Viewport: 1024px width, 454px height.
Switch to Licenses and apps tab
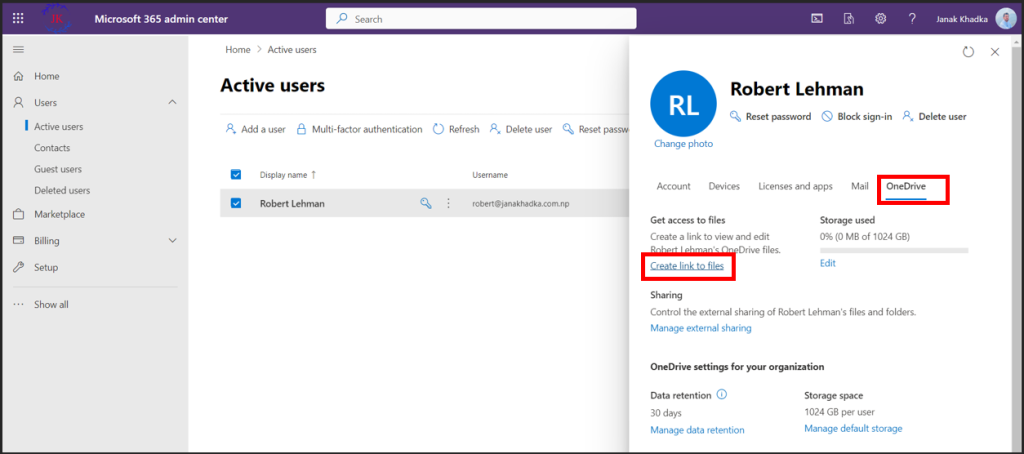[795, 186]
